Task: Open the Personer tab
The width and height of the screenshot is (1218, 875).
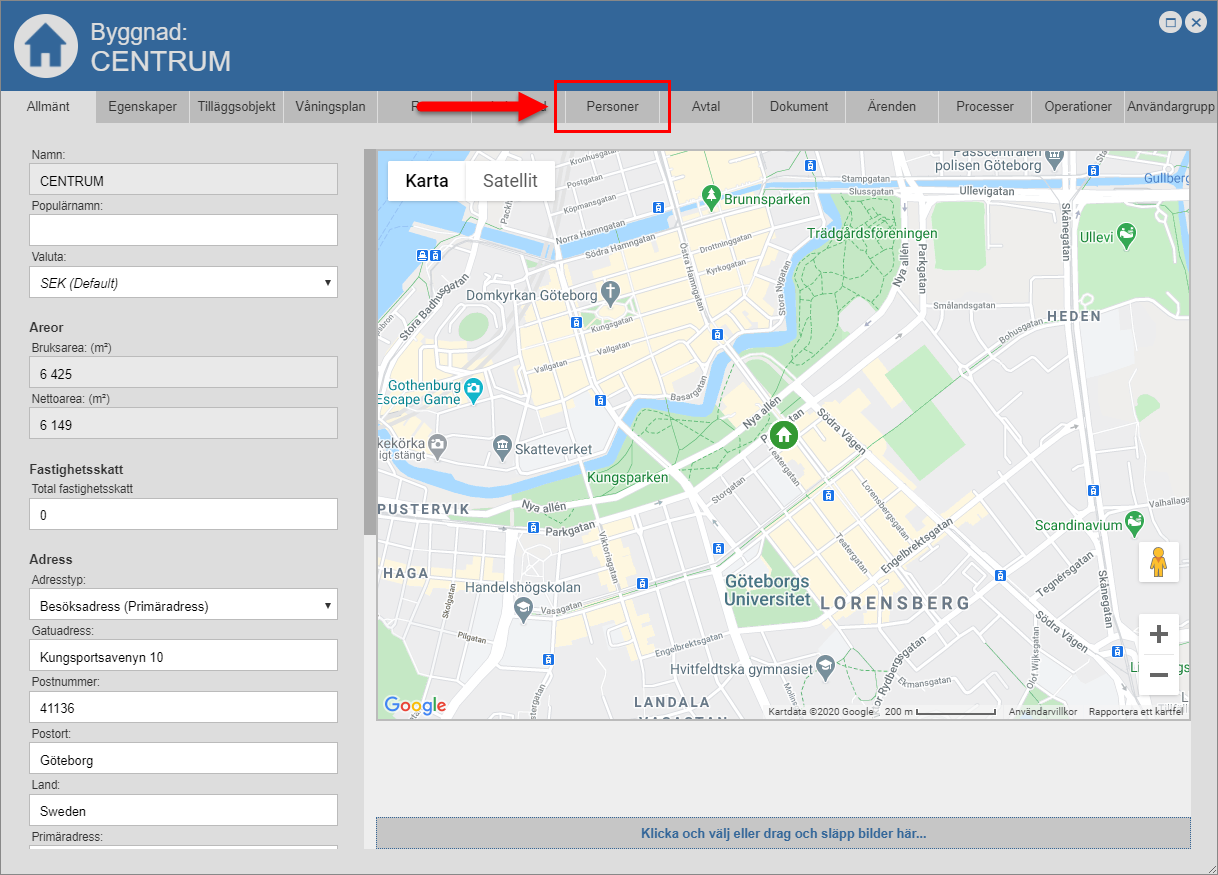Action: 612,106
